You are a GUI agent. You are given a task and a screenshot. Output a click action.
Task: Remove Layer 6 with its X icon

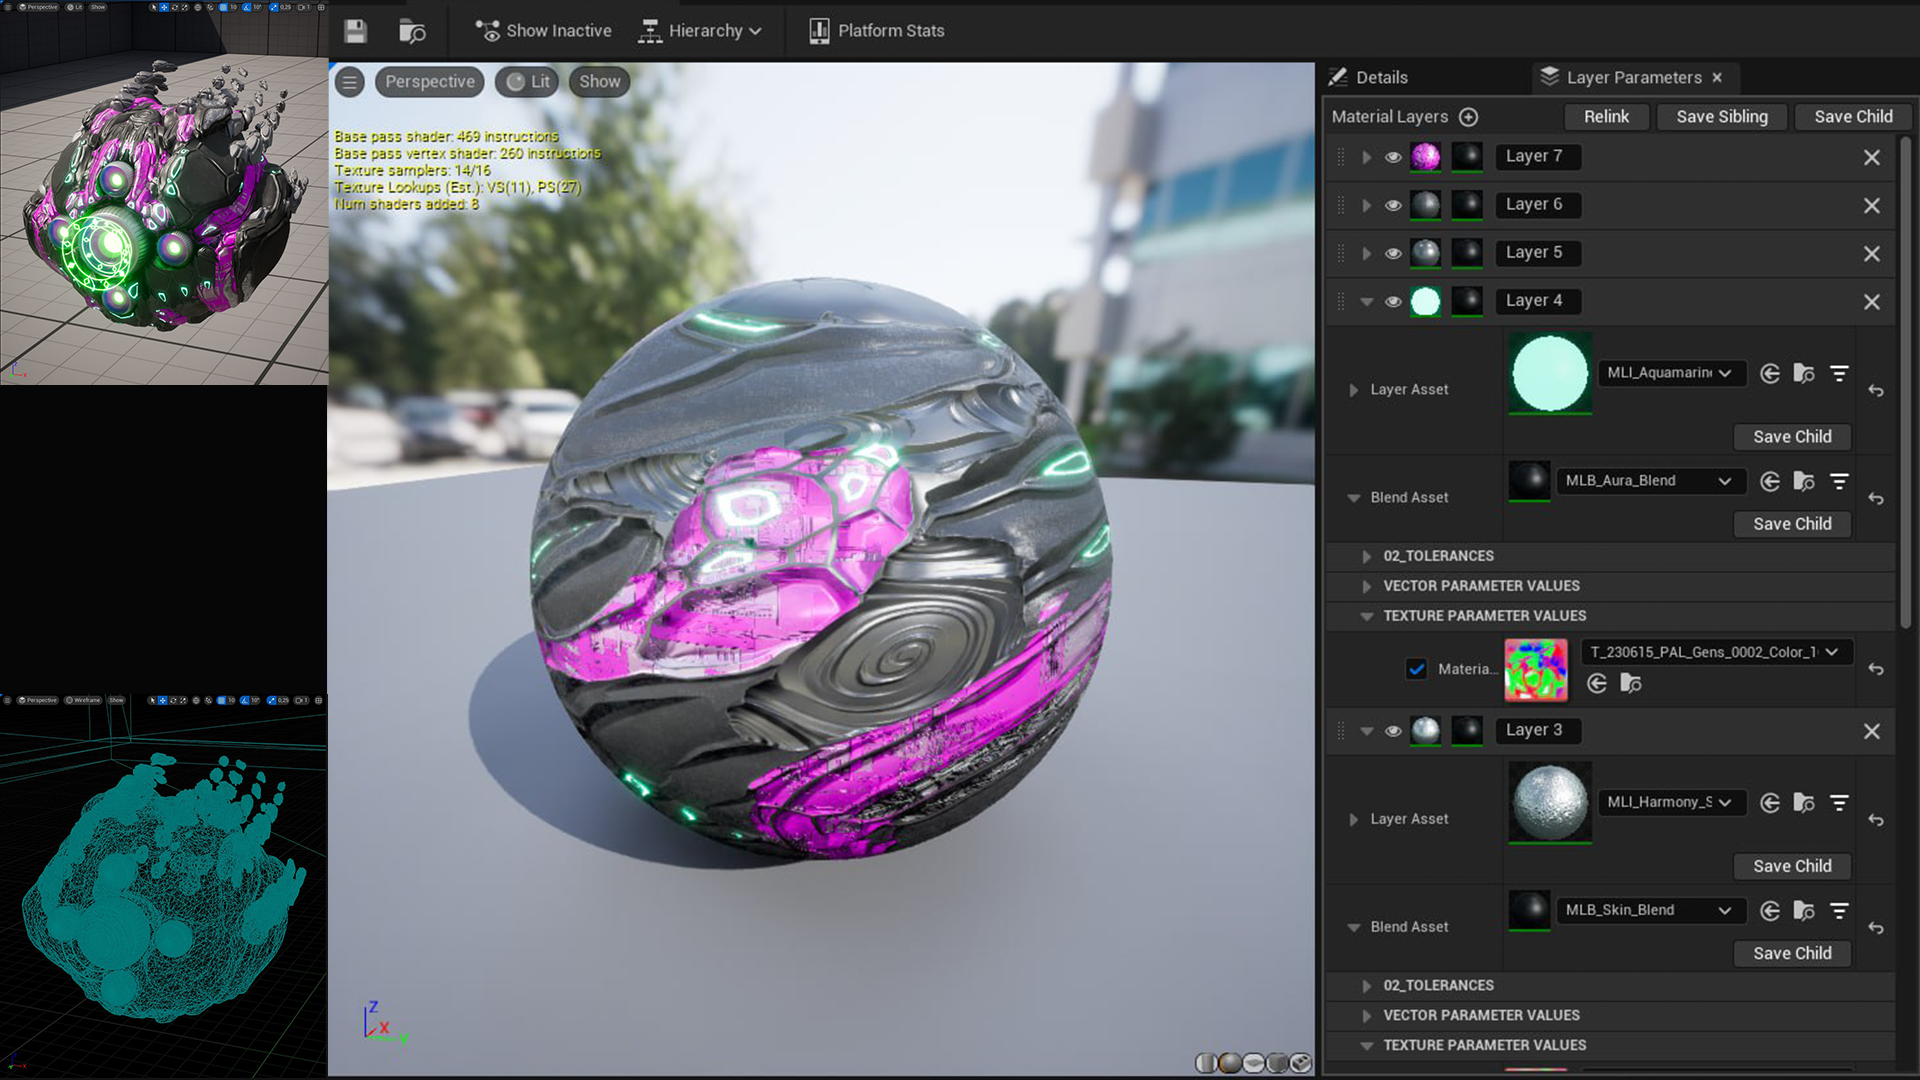(x=1871, y=205)
